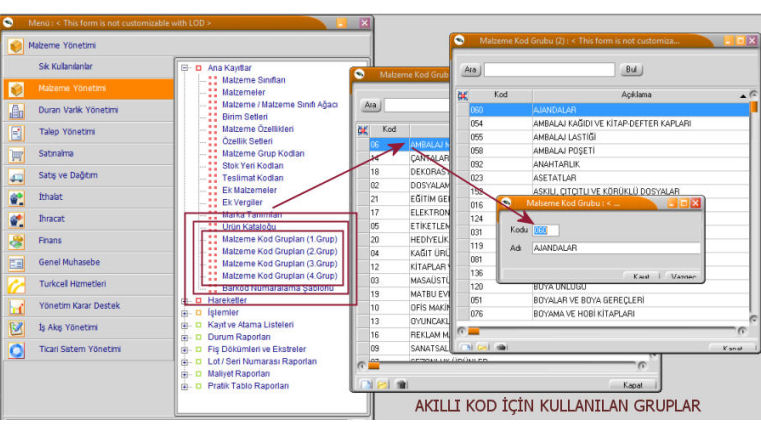Image resolution: width=761 pixels, height=433 pixels.
Task: Click Kapat button in rear Kod Grubu window
Action: [x=632, y=385]
